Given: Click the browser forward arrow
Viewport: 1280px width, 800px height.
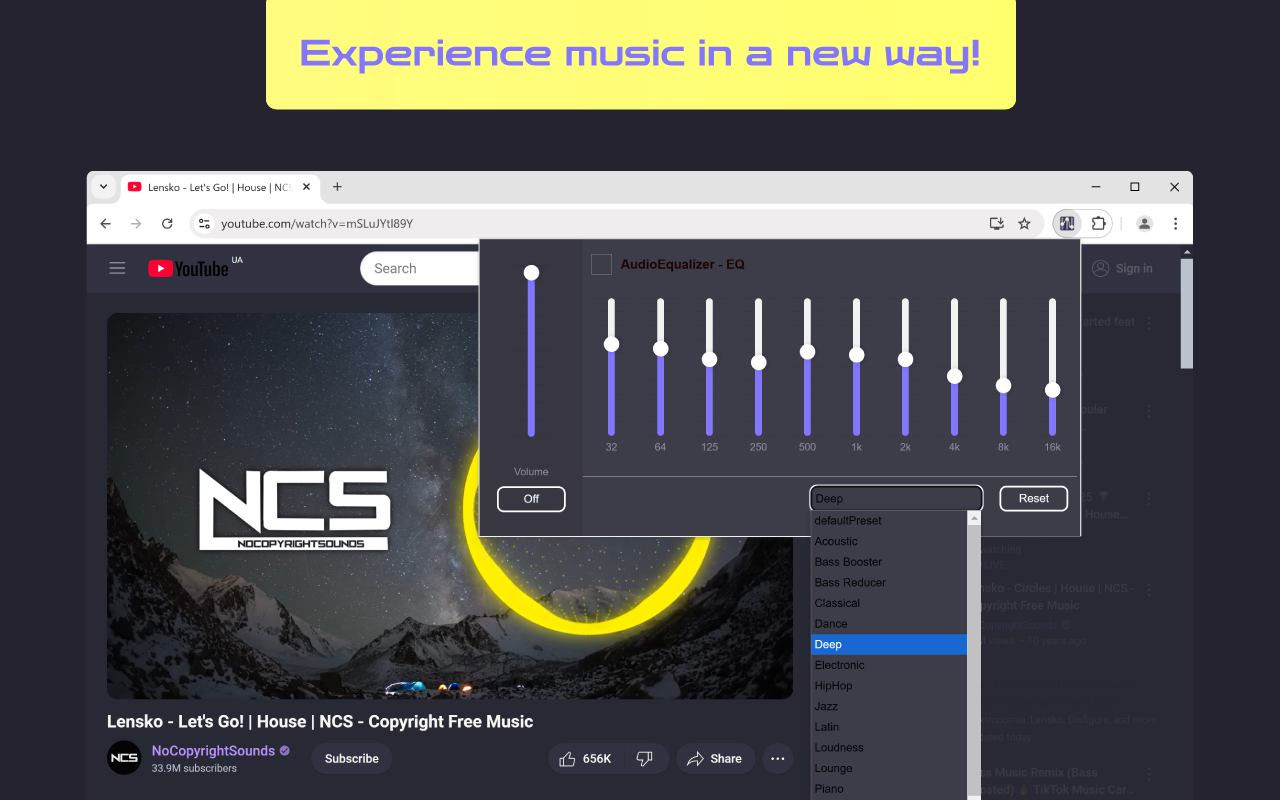Looking at the screenshot, I should point(136,223).
